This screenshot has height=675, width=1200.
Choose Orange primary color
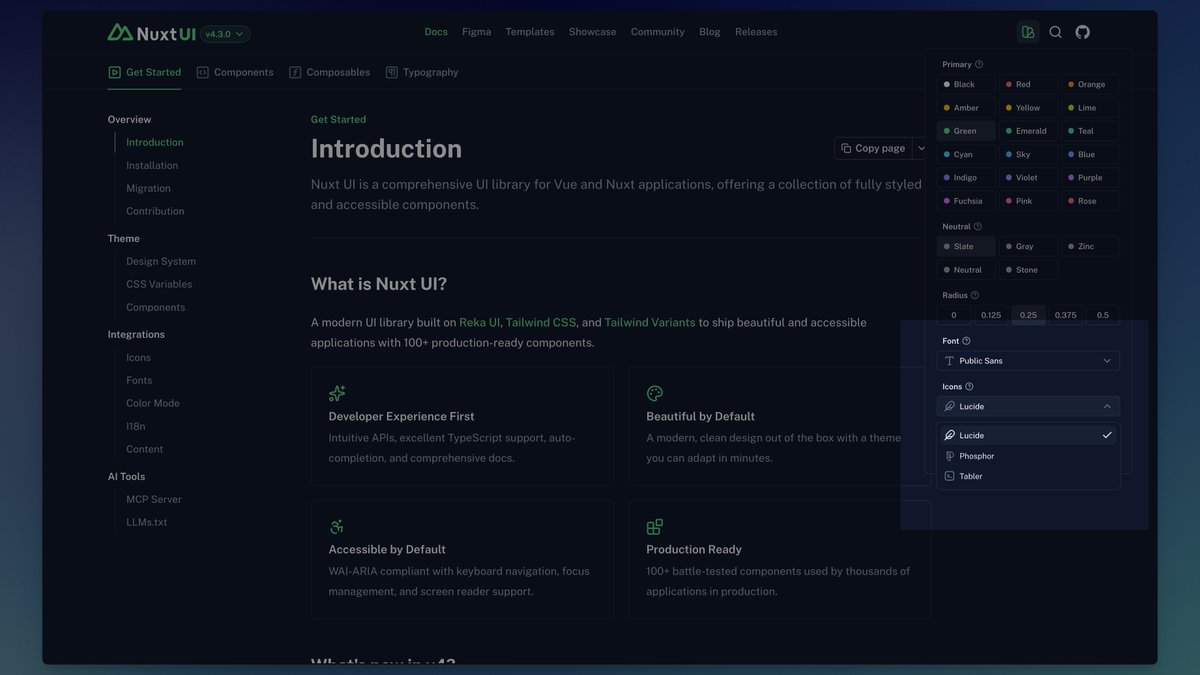[x=1090, y=85]
